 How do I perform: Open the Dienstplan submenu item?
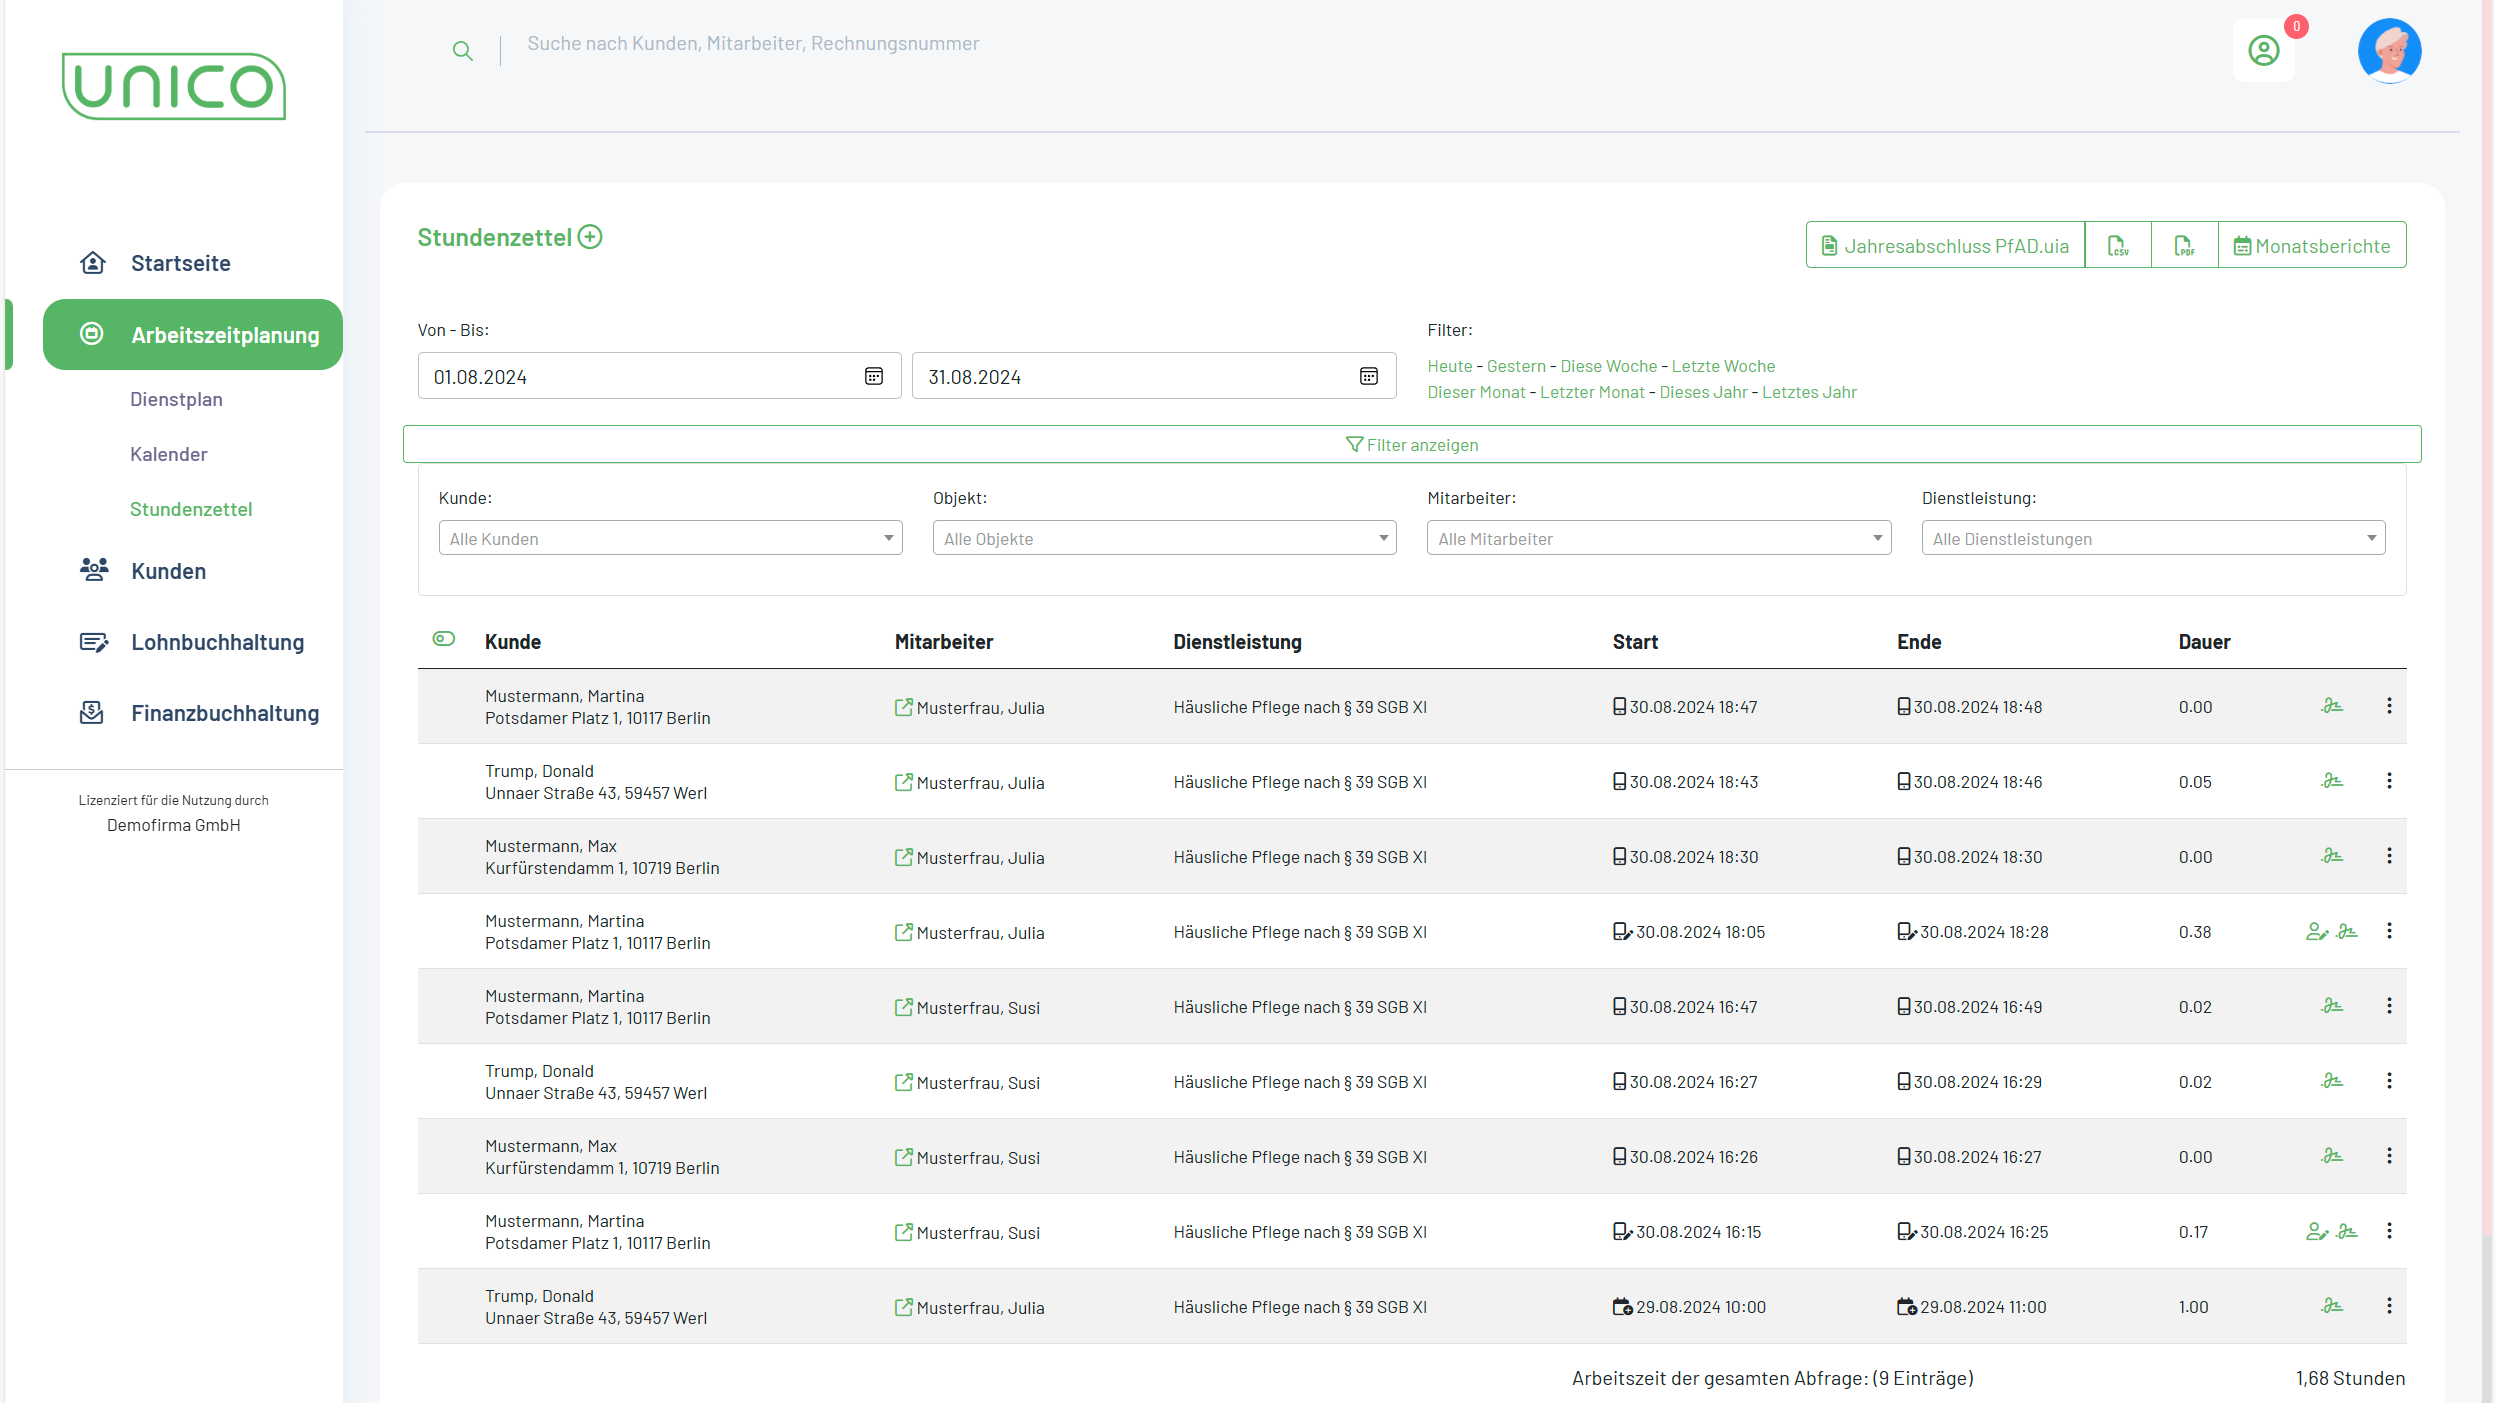176,399
